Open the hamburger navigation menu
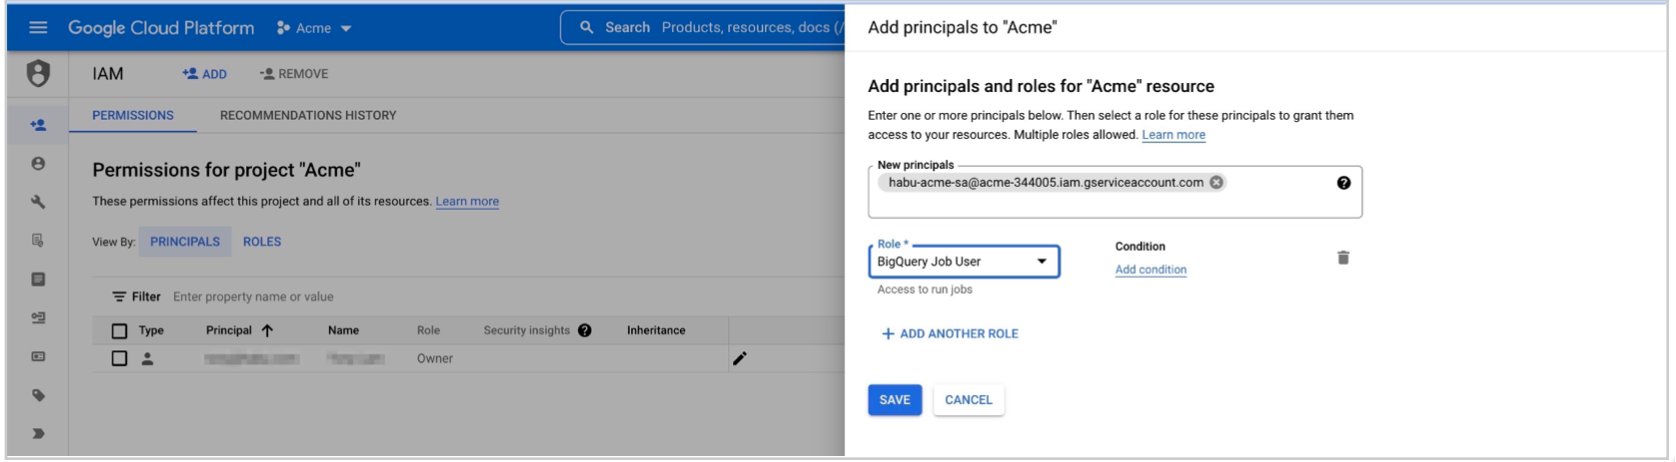This screenshot has width=1676, height=462. click(x=38, y=27)
